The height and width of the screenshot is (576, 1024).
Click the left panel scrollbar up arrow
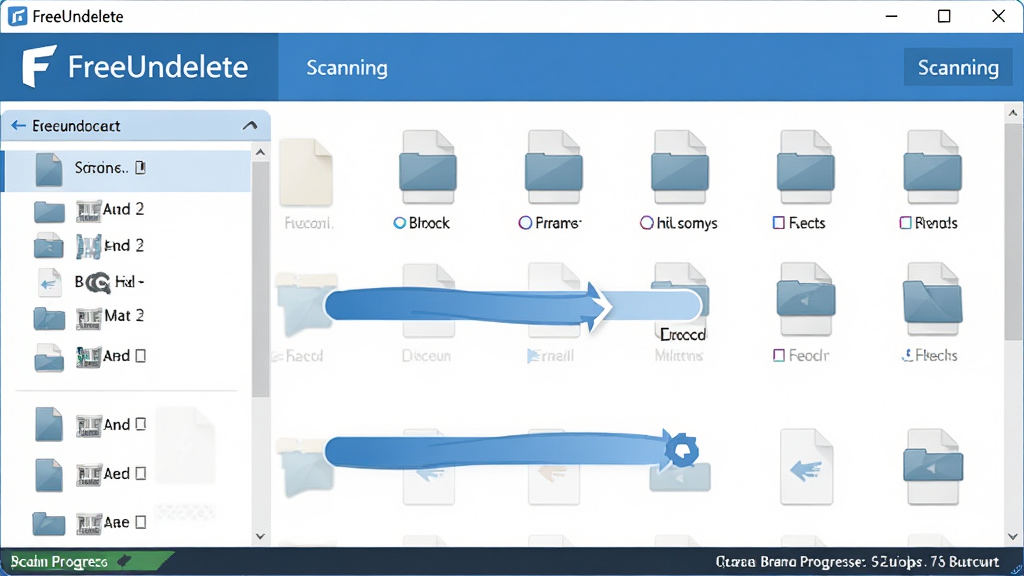pos(261,153)
